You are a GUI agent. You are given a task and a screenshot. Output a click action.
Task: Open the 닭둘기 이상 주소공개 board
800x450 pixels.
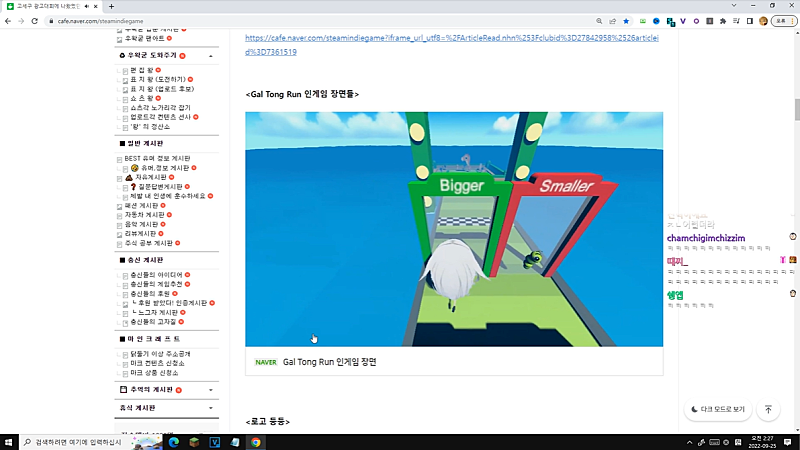click(160, 354)
